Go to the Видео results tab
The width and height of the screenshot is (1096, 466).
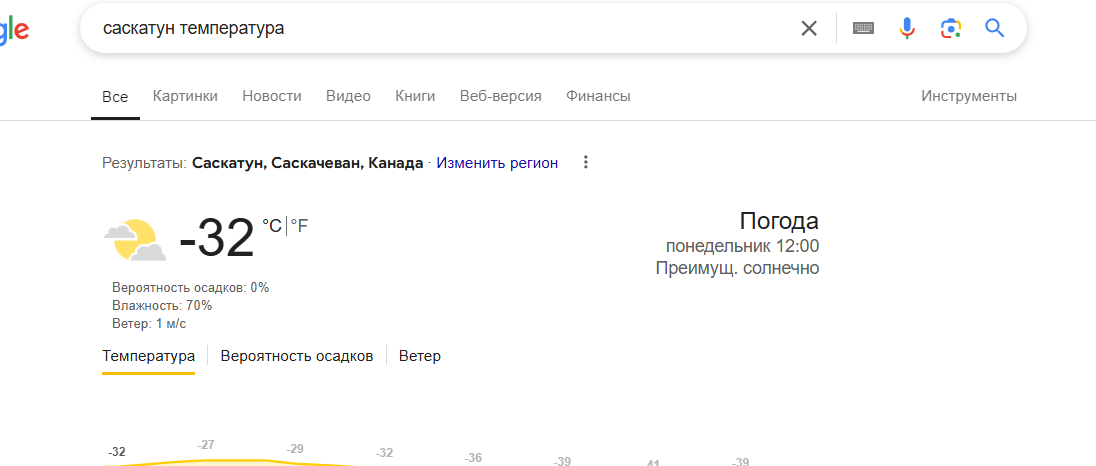348,96
